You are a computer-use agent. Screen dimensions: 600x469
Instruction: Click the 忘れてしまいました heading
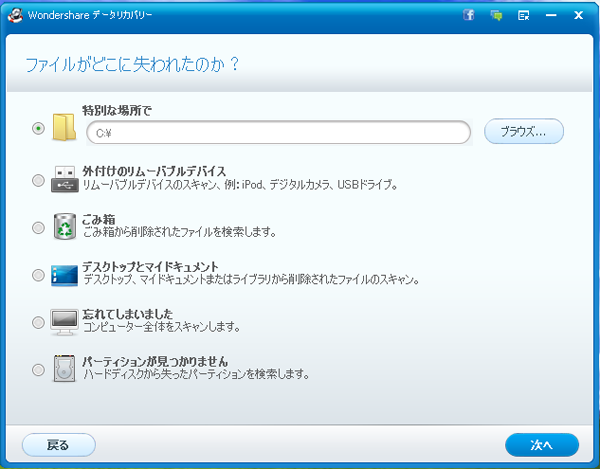click(x=127, y=314)
